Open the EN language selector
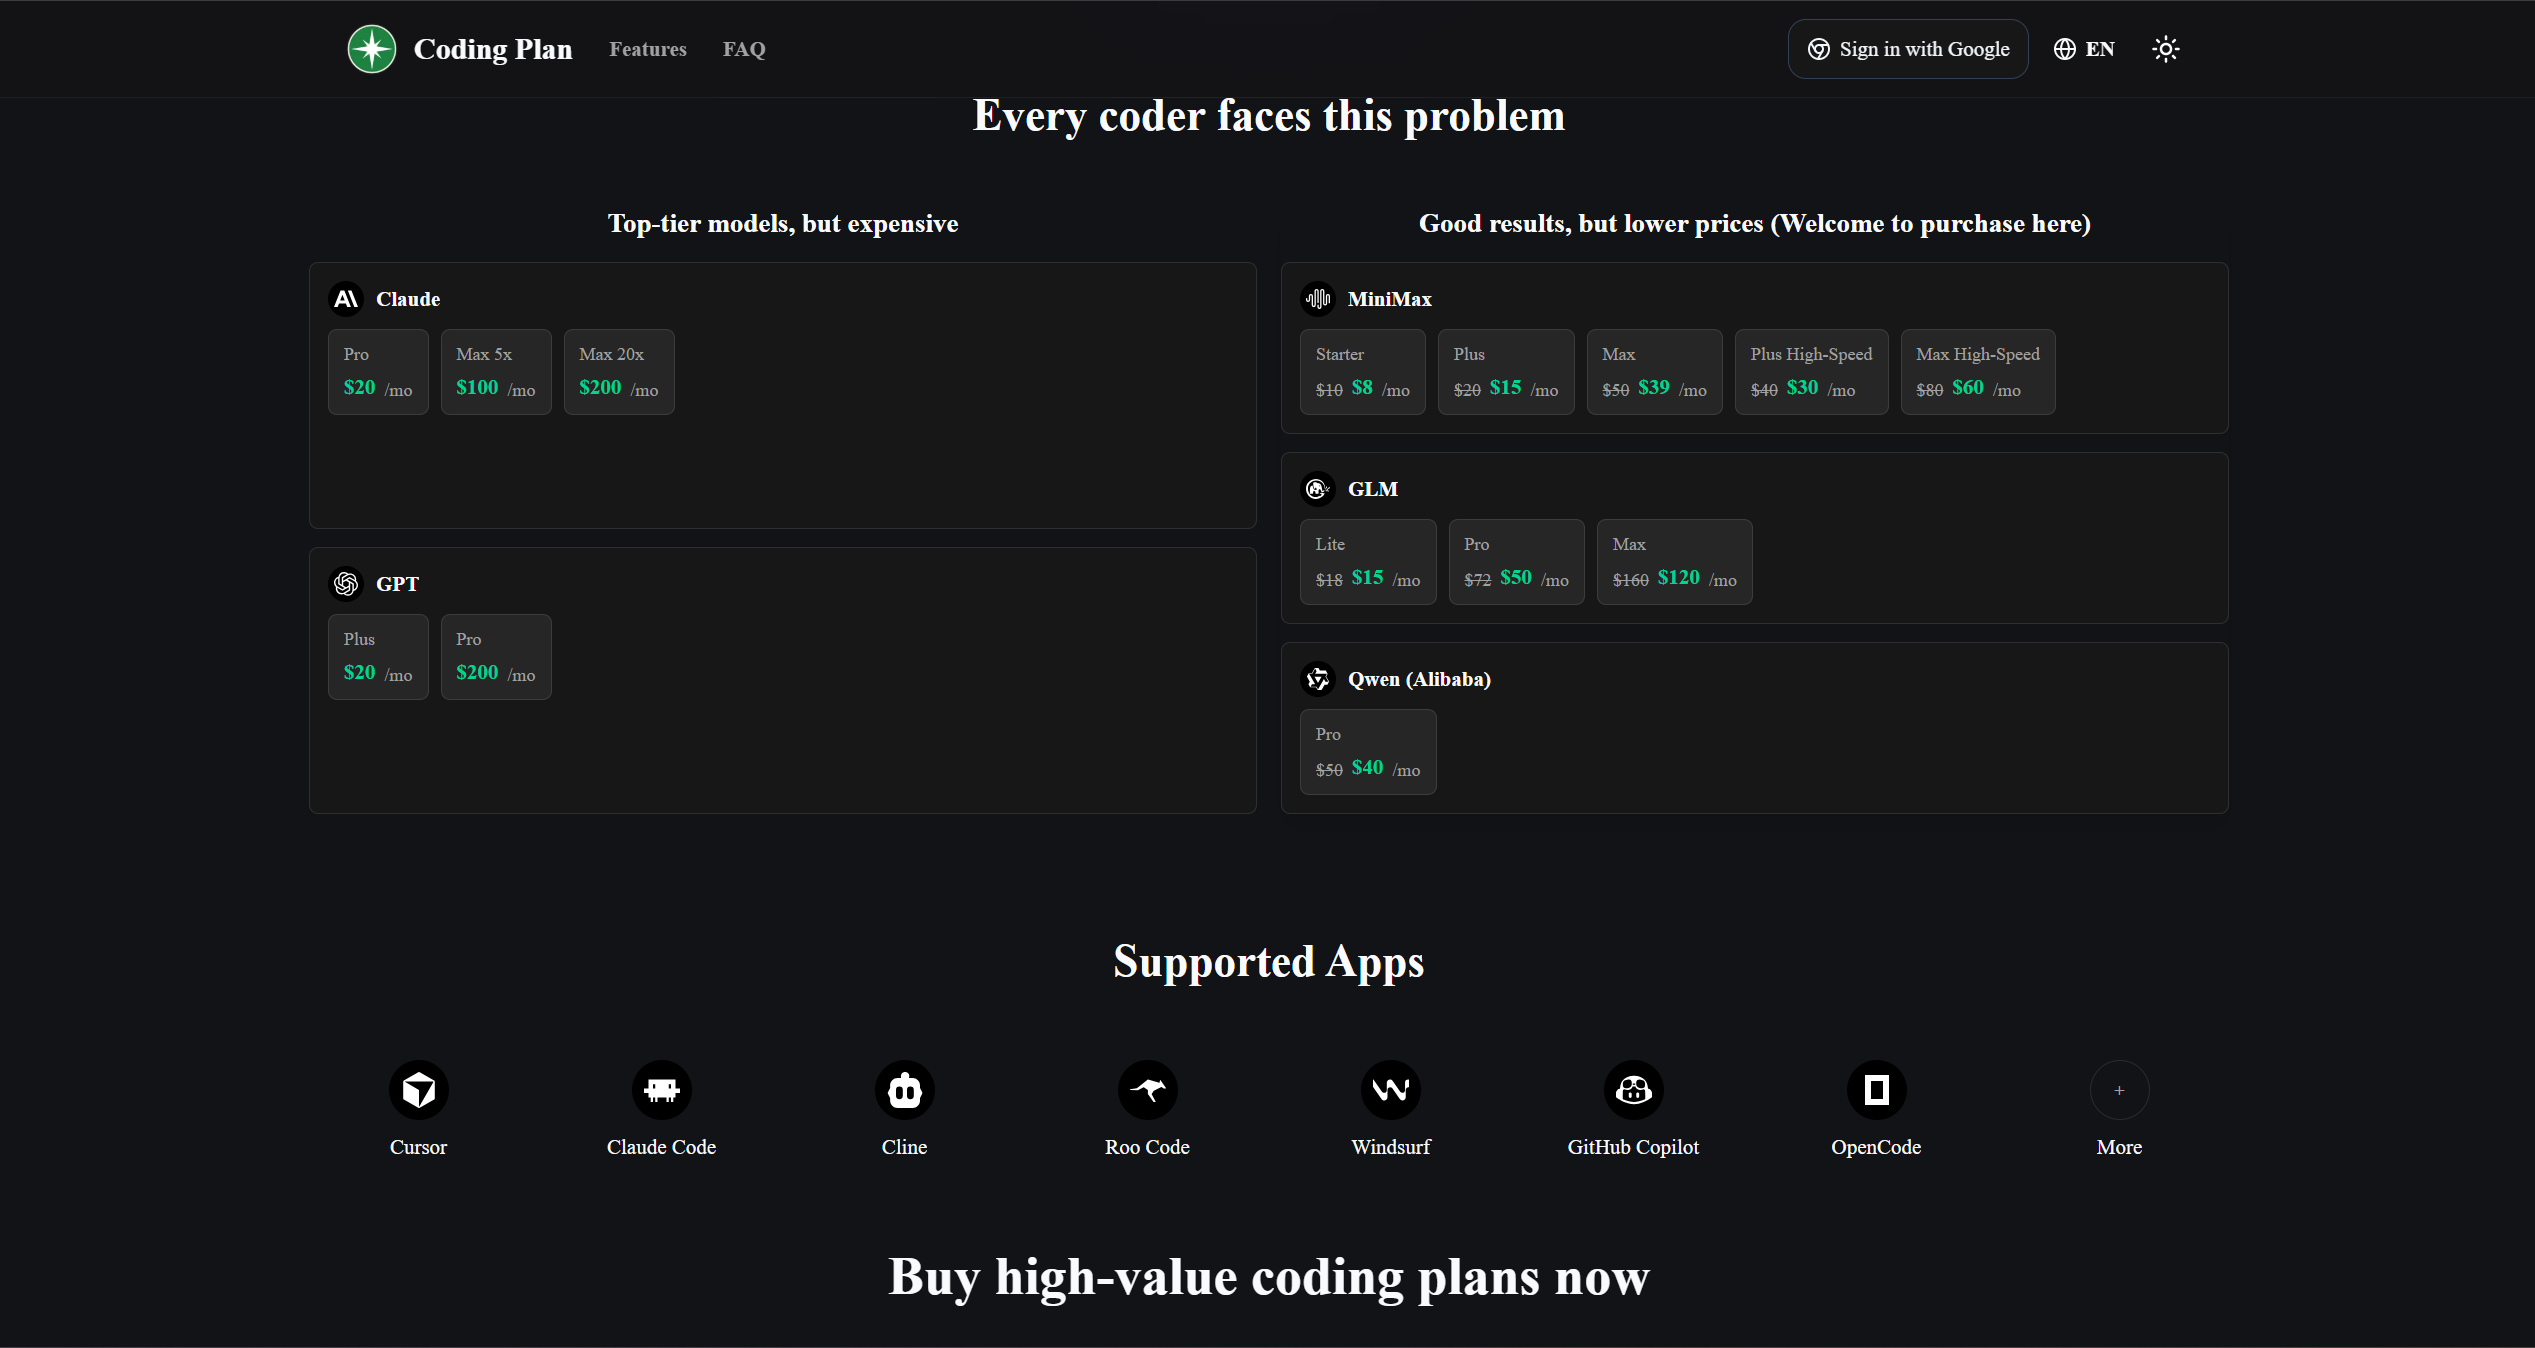 tap(2084, 49)
